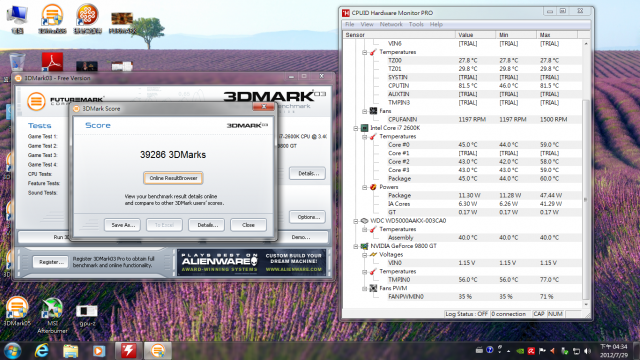
Task: Click the Futuremark orange logo icon
Action: click(x=36, y=101)
